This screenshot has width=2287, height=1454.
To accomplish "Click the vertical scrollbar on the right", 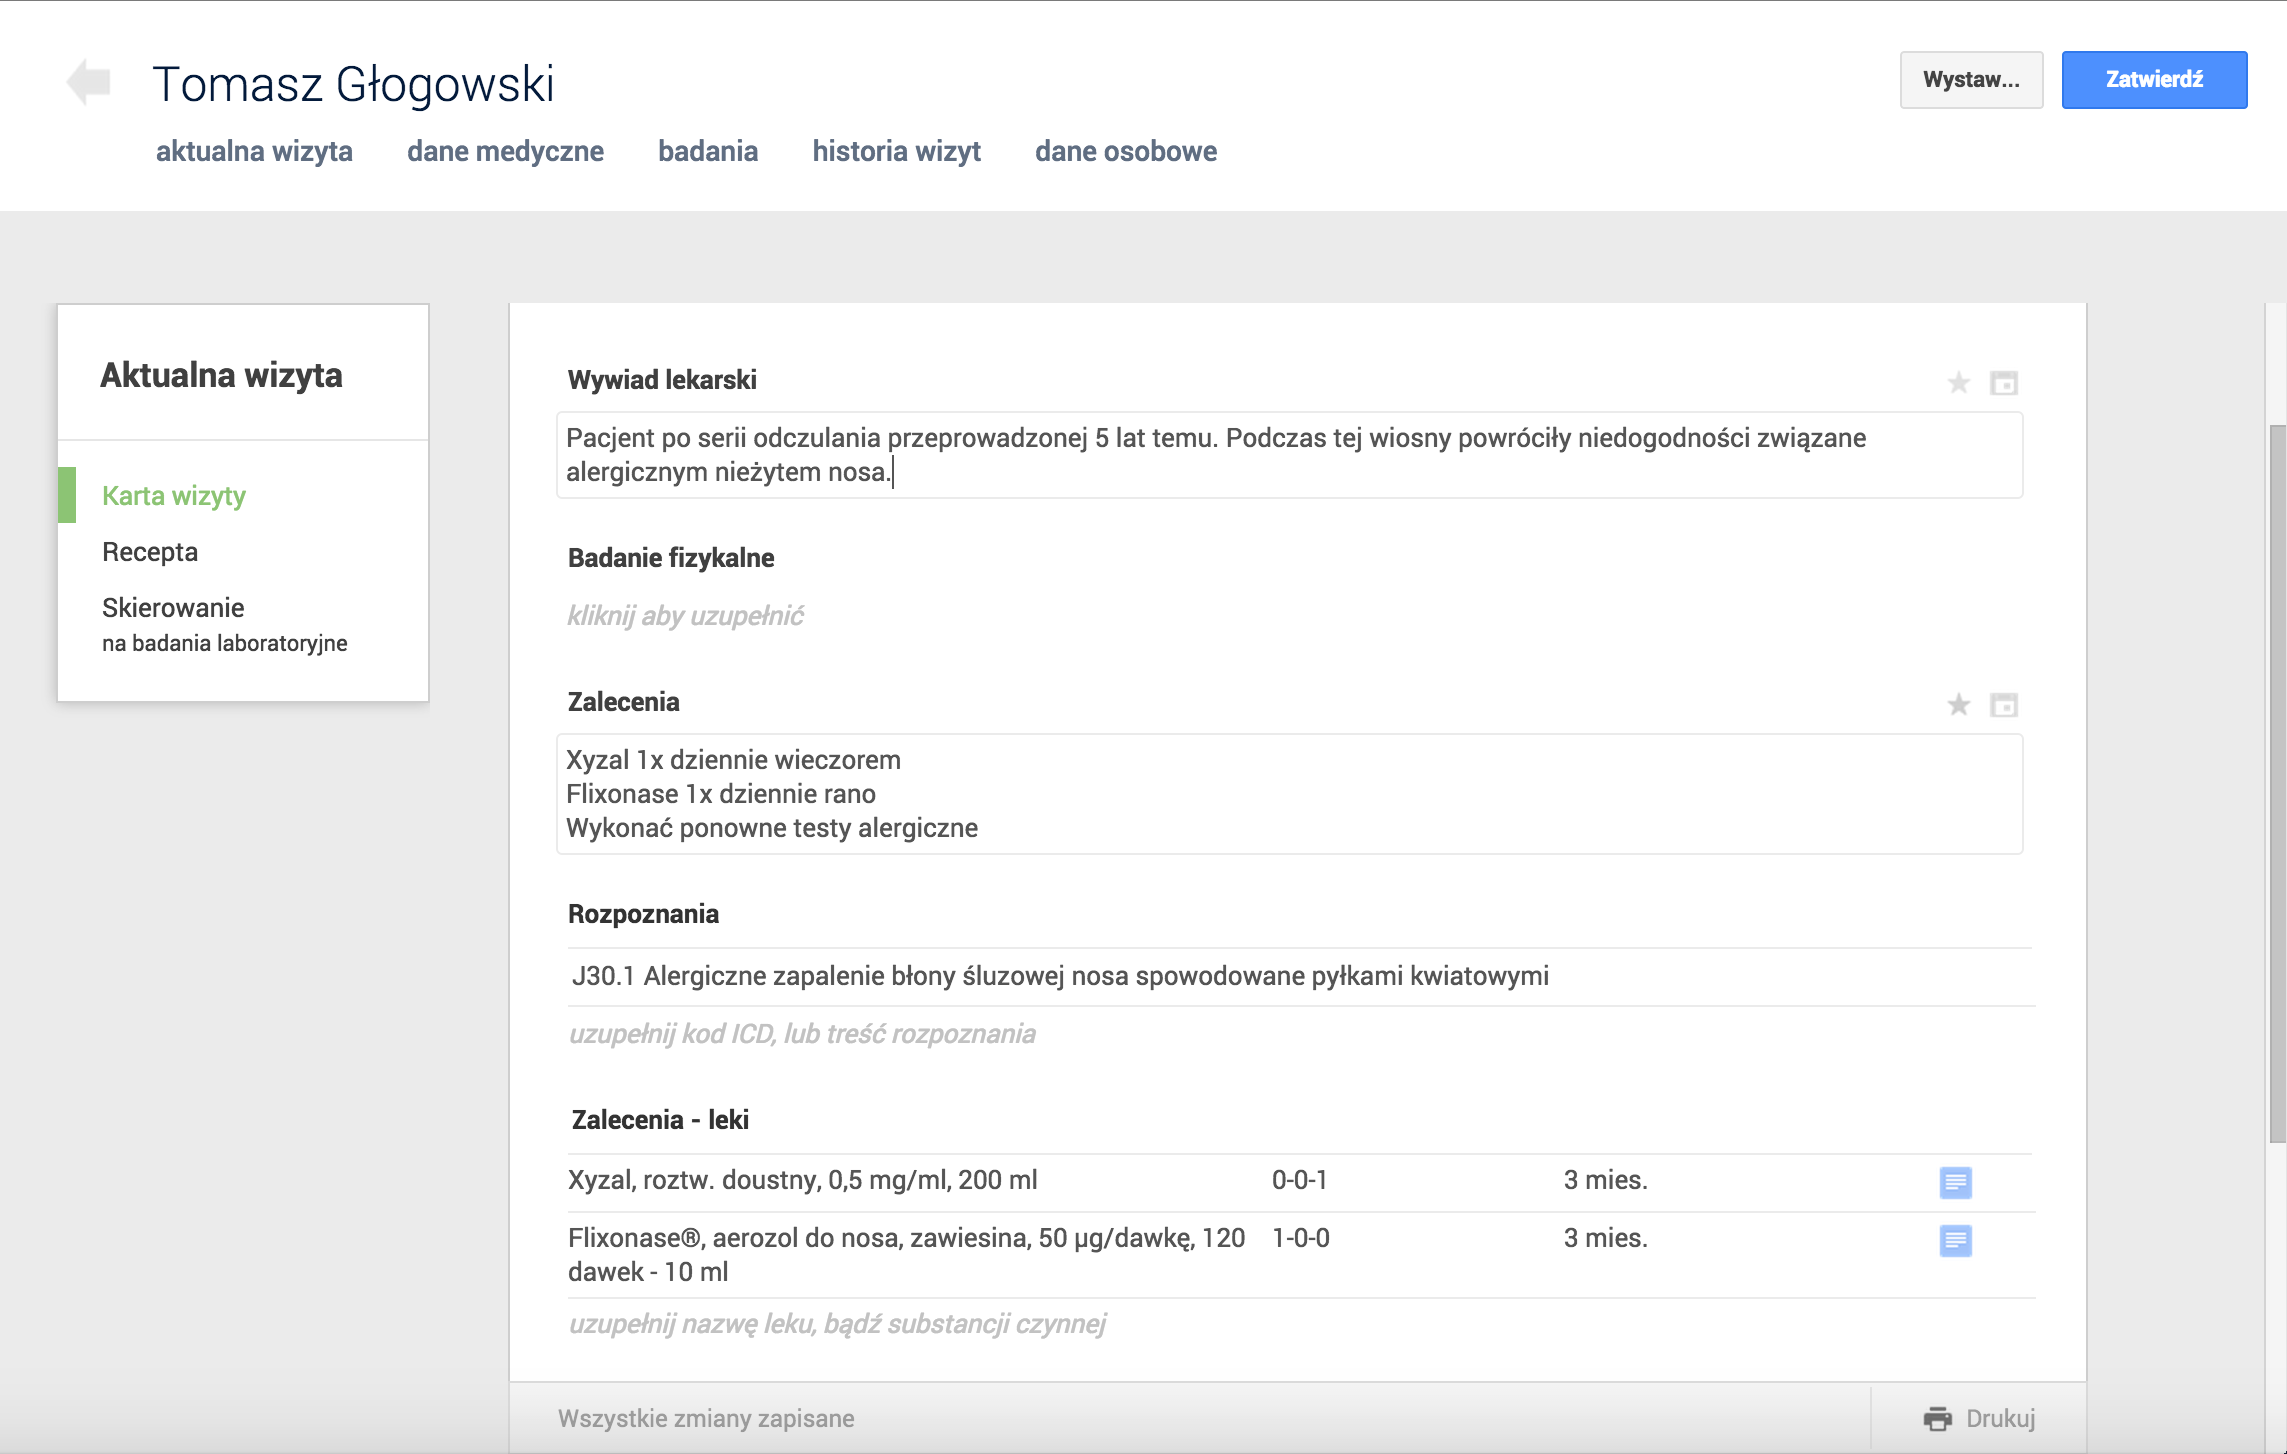I will (x=2276, y=780).
